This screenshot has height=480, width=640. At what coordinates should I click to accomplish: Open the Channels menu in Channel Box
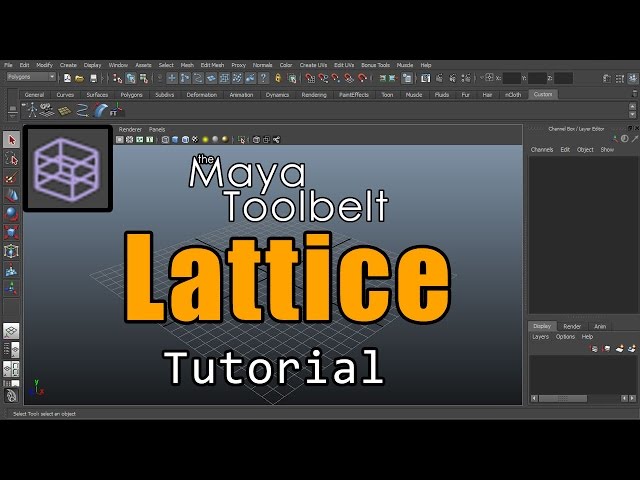tap(542, 150)
